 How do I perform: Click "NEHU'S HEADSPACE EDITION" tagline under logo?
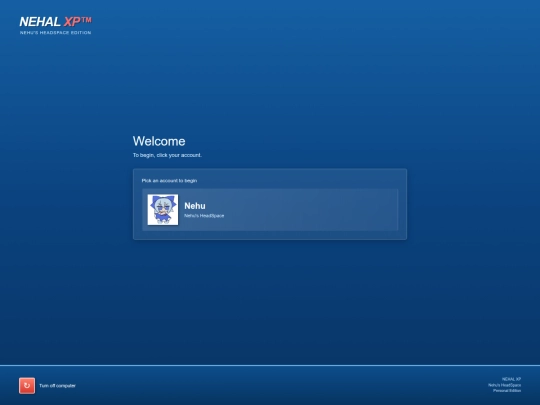click(x=55, y=33)
